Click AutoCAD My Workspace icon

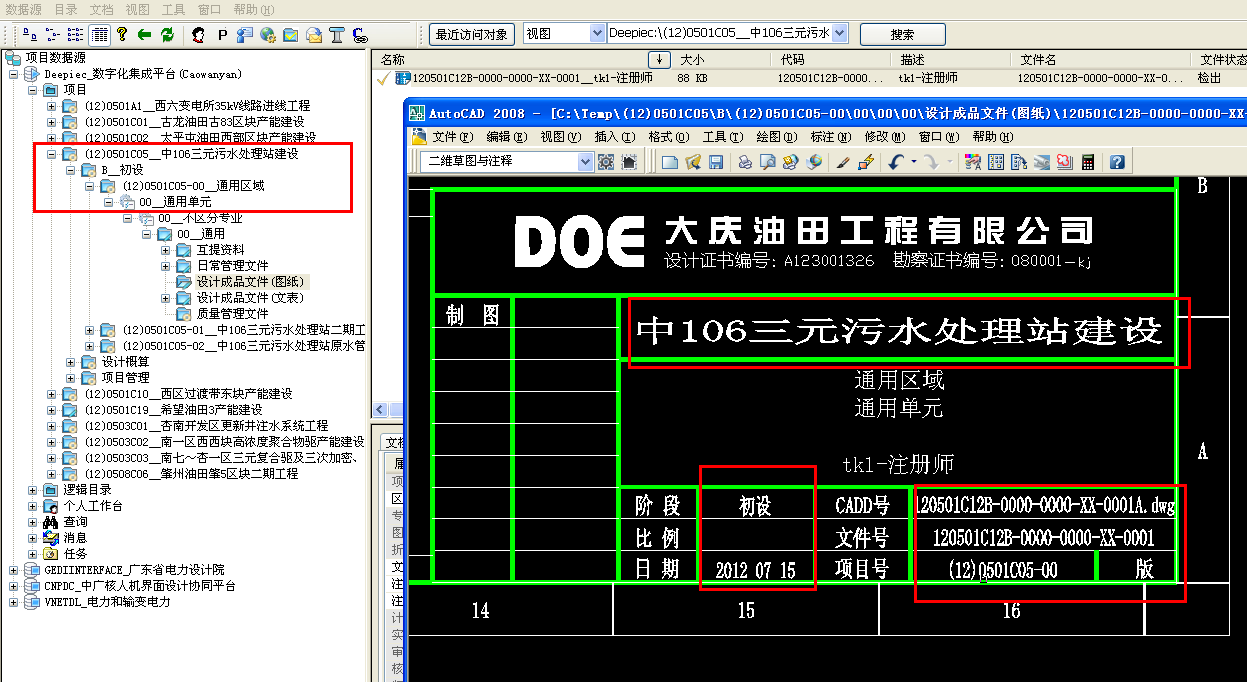(x=629, y=162)
